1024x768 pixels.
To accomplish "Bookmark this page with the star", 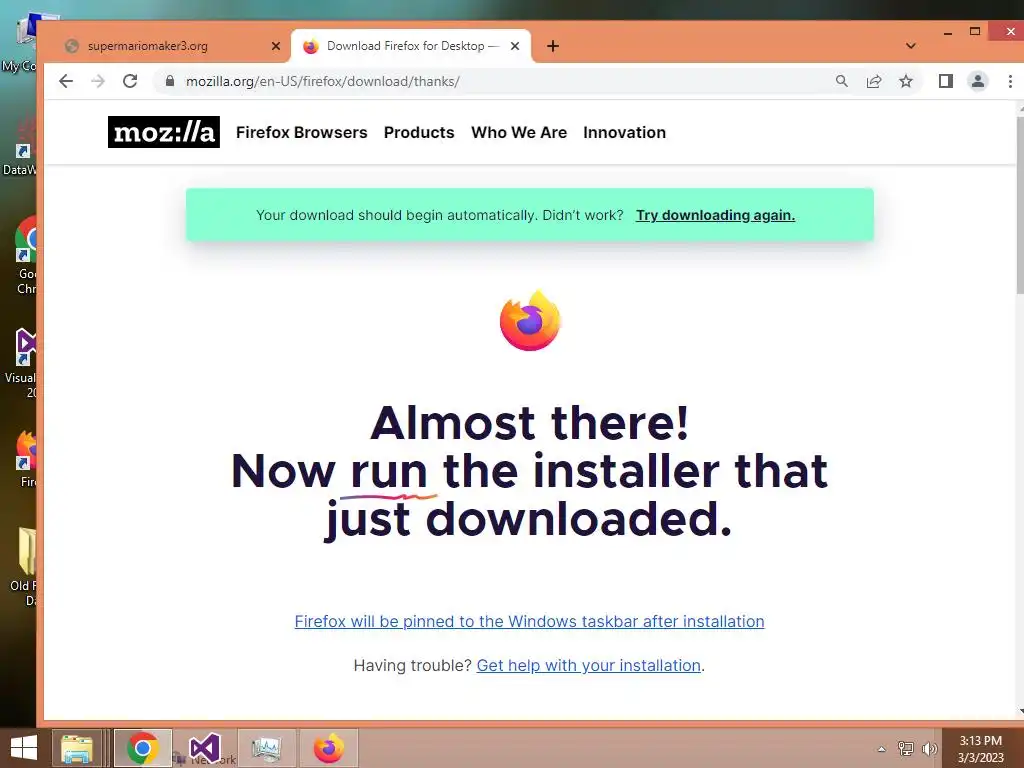I will 906,81.
